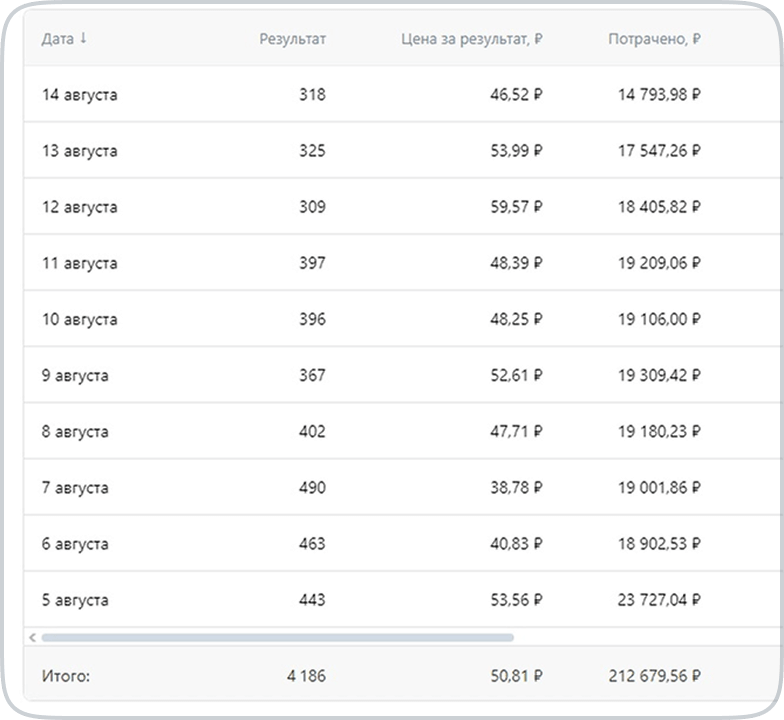The width and height of the screenshot is (784, 720).
Task: Click the 10 августа date cell
Action: coord(80,319)
